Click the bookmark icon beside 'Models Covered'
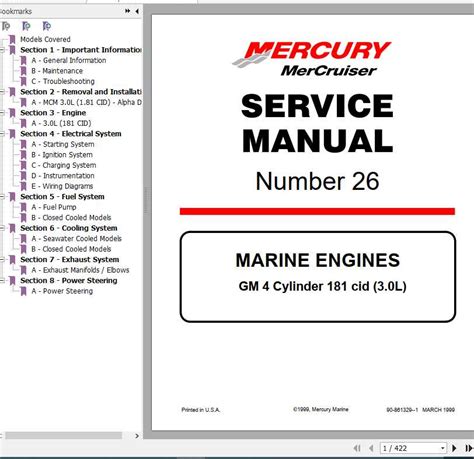The width and height of the screenshot is (474, 459). (12, 40)
